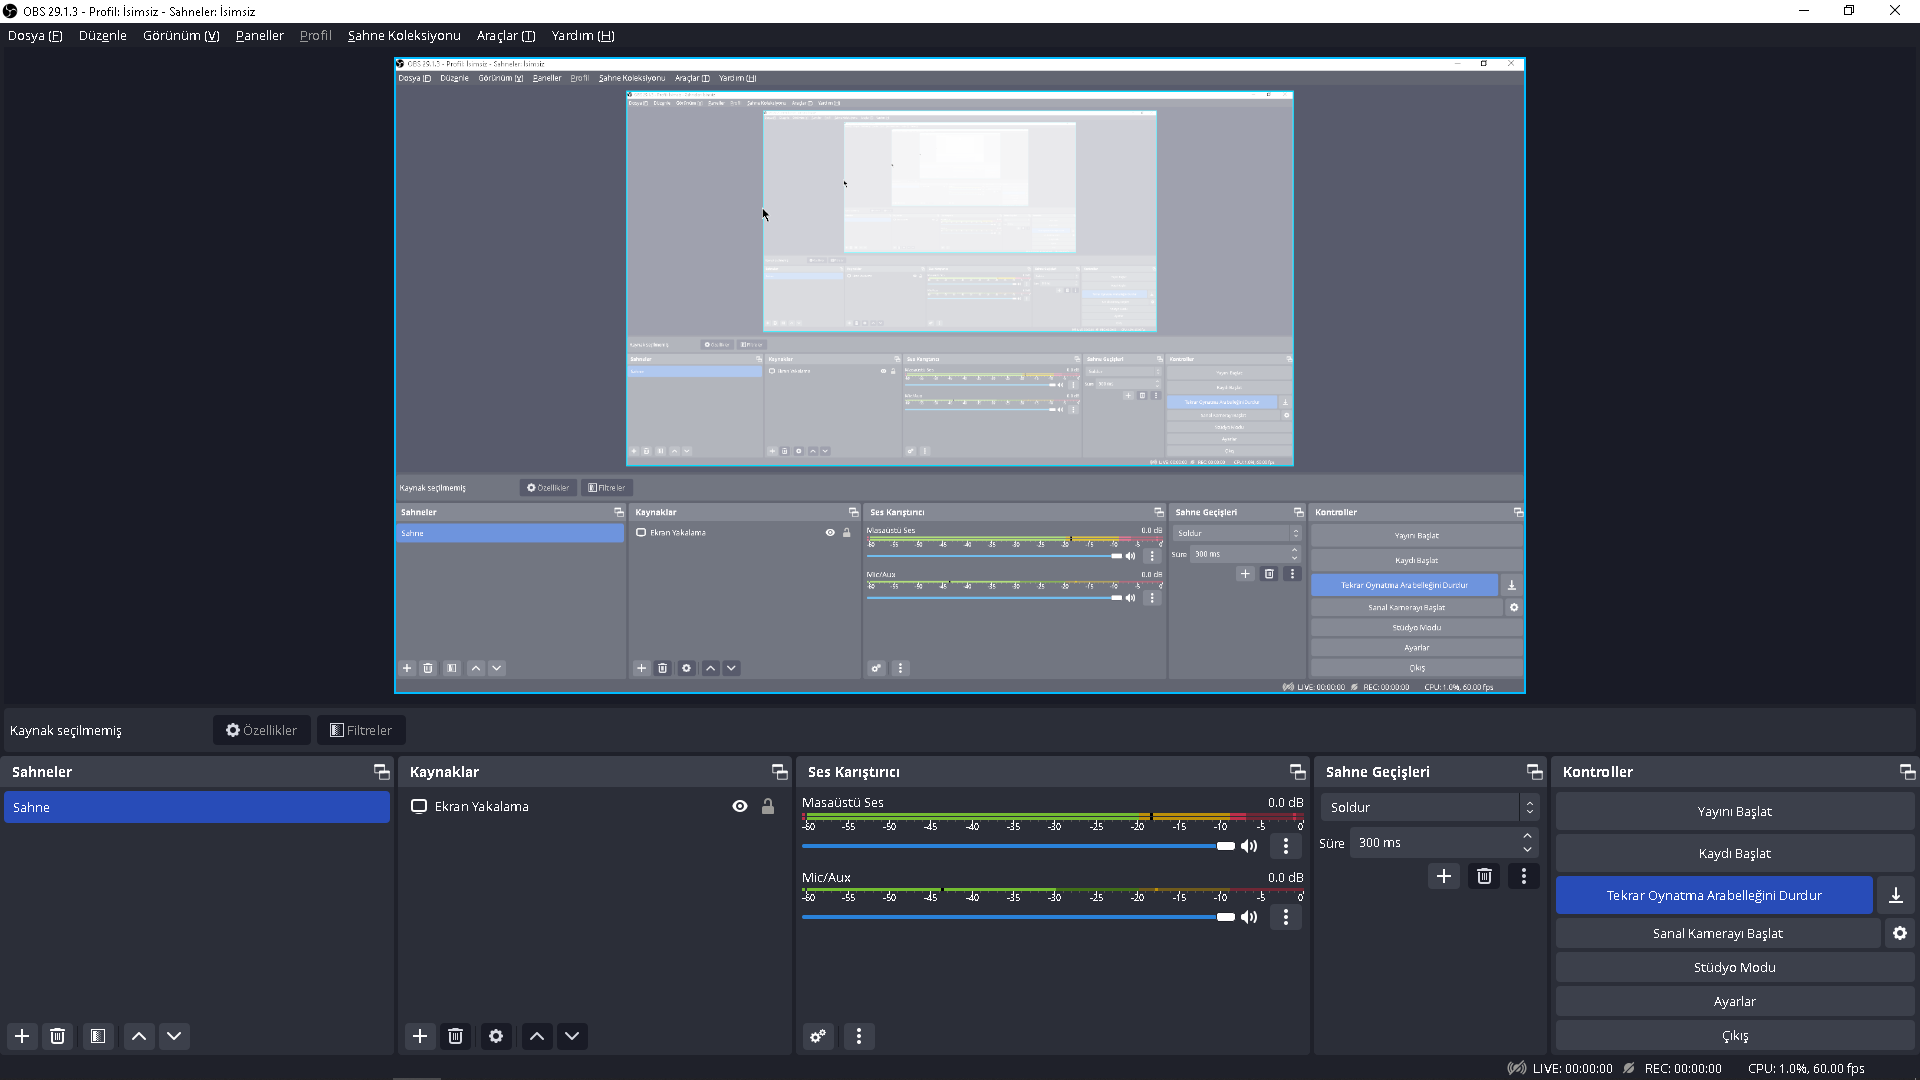Image resolution: width=1920 pixels, height=1080 pixels.
Task: Open scene filters icon in Sahneler panel
Action: (98, 1036)
